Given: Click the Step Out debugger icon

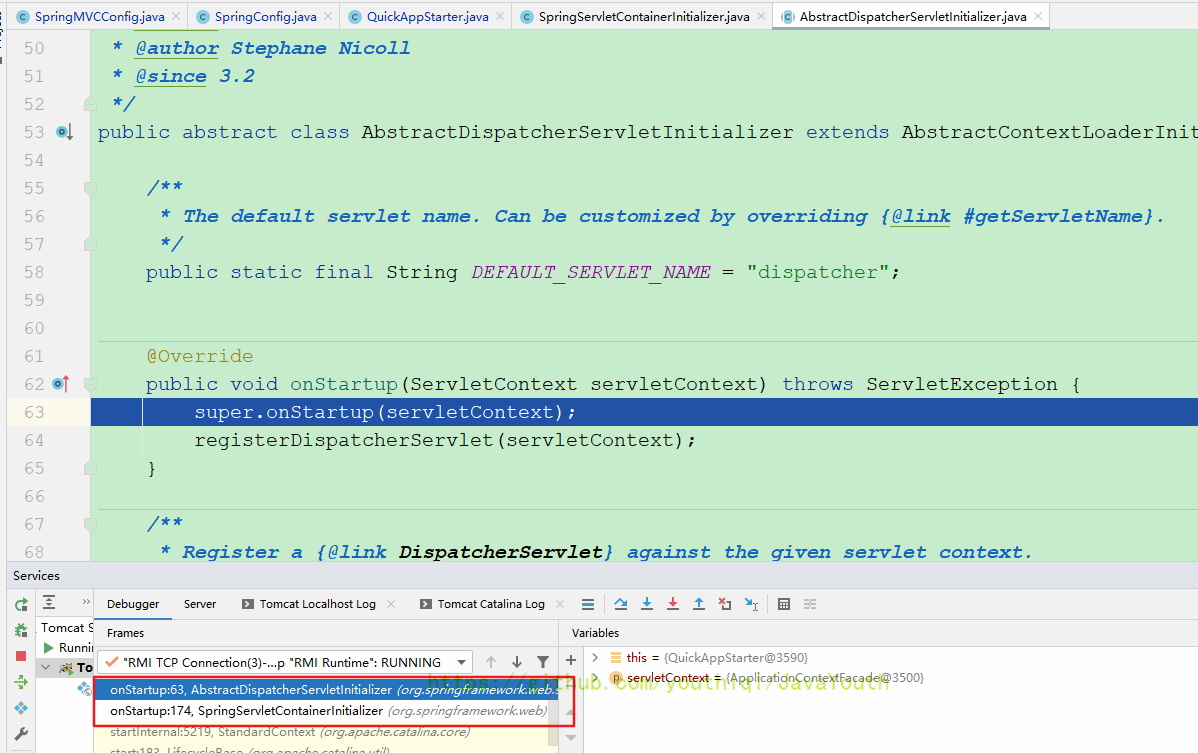Looking at the screenshot, I should [x=699, y=604].
